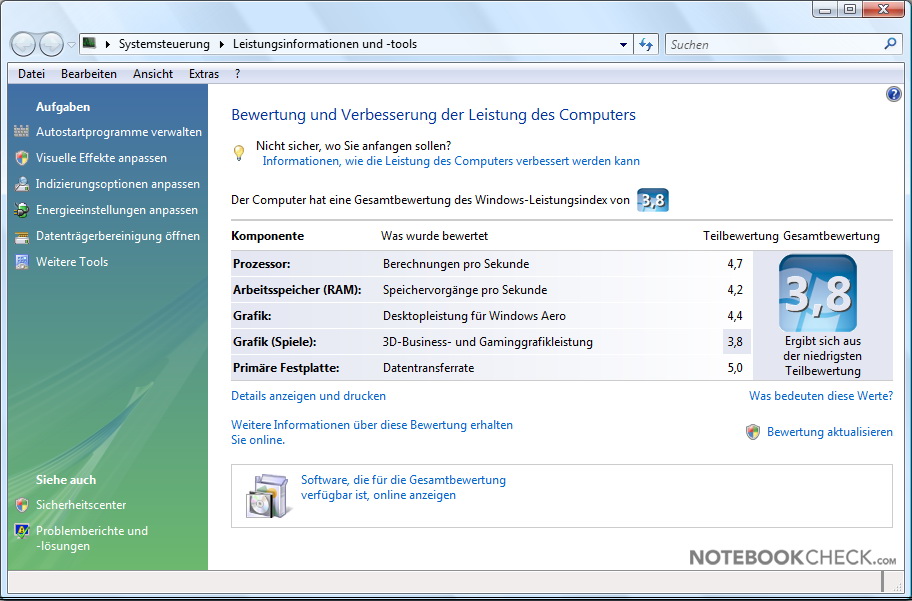This screenshot has width=912, height=601.
Task: Expand the arrow after Systemsteuerung breadcrumb
Action: [222, 44]
